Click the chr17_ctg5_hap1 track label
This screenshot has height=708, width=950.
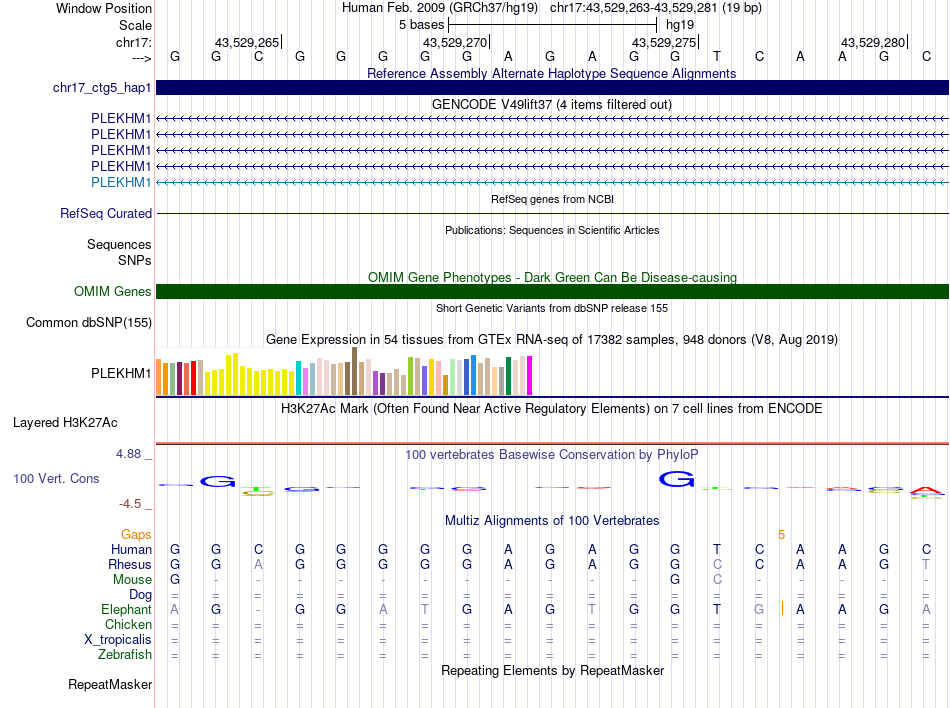pyautogui.click(x=102, y=88)
